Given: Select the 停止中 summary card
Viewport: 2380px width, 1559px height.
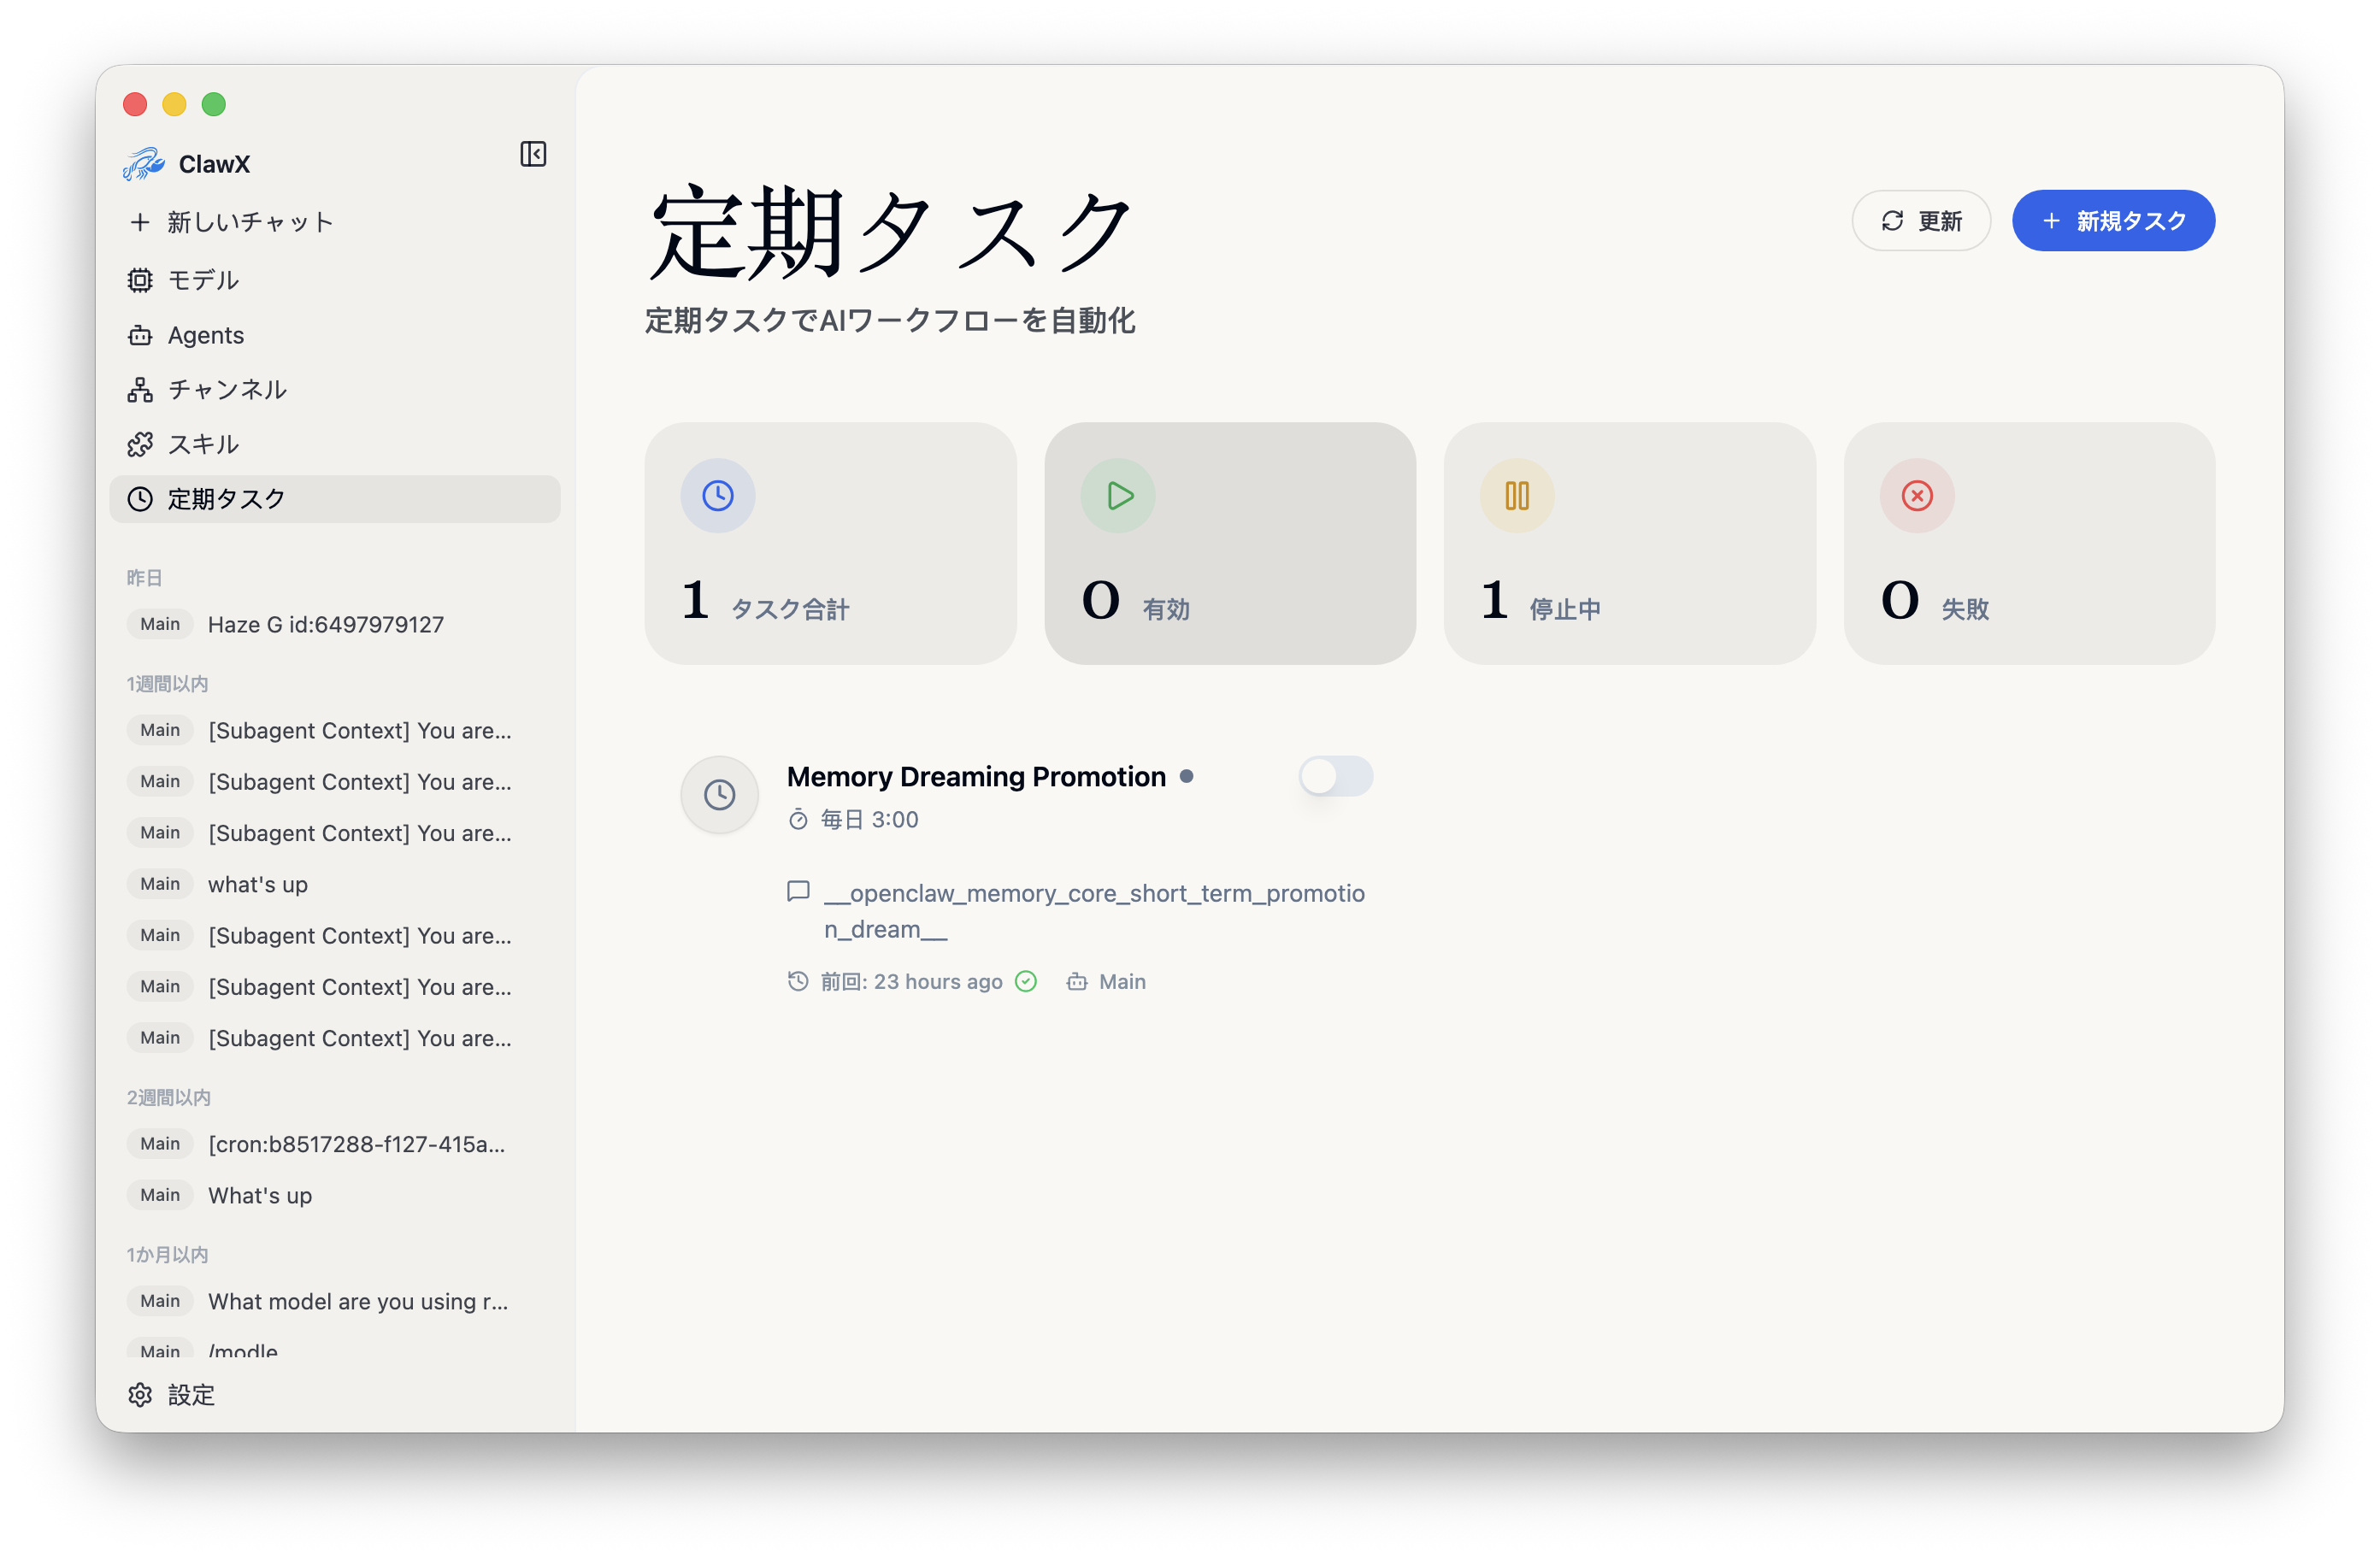Looking at the screenshot, I should [x=1629, y=543].
